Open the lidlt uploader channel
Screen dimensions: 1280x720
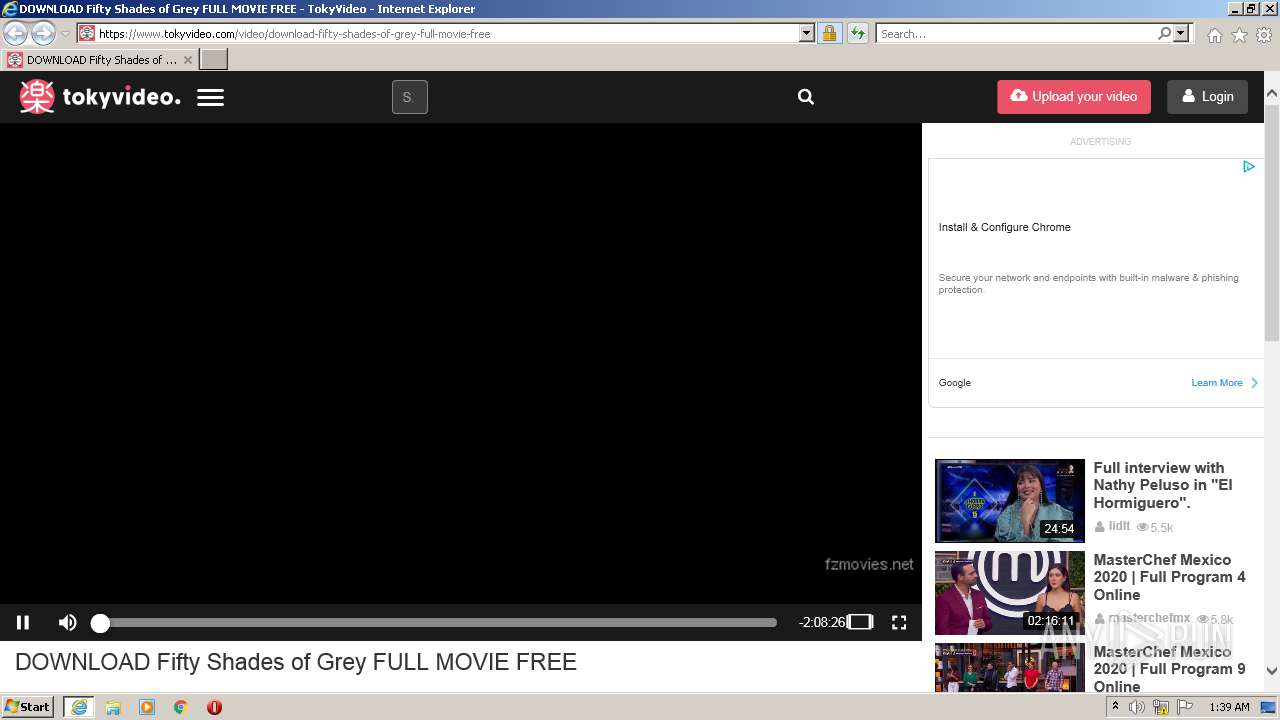1112,526
